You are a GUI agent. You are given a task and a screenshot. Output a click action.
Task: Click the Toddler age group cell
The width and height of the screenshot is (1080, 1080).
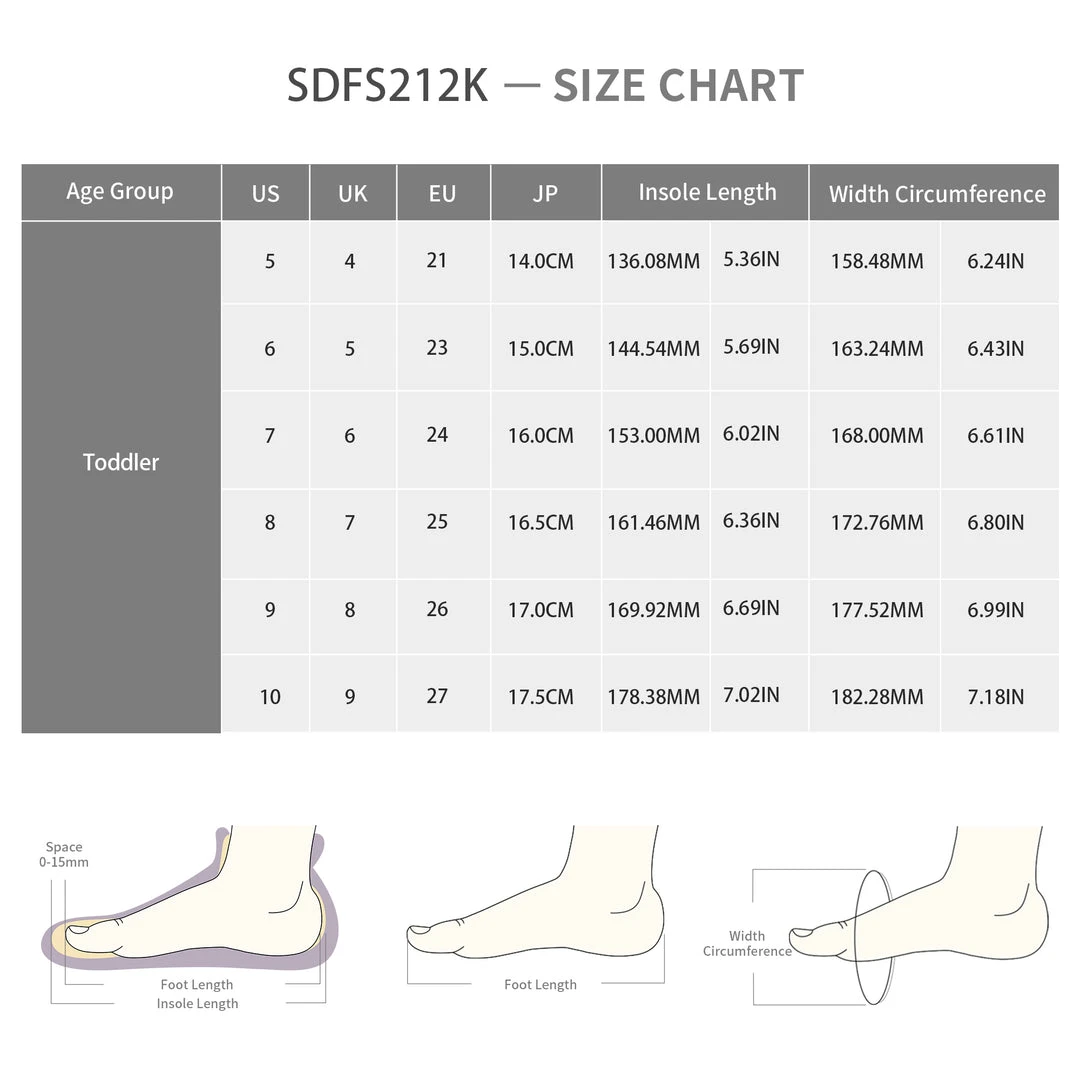click(x=121, y=462)
